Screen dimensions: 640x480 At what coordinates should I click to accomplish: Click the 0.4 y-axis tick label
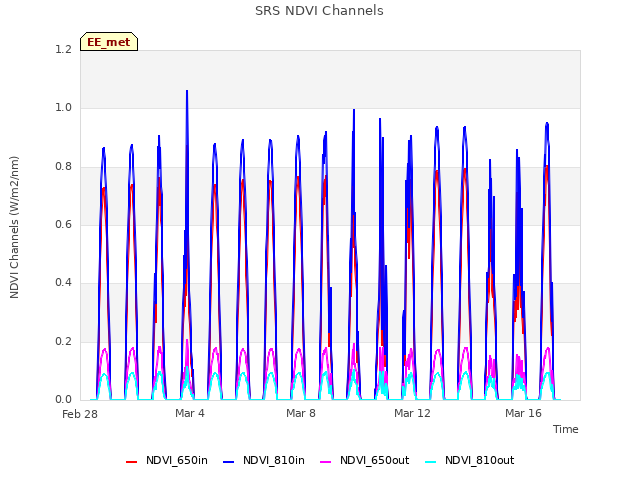coord(63,283)
